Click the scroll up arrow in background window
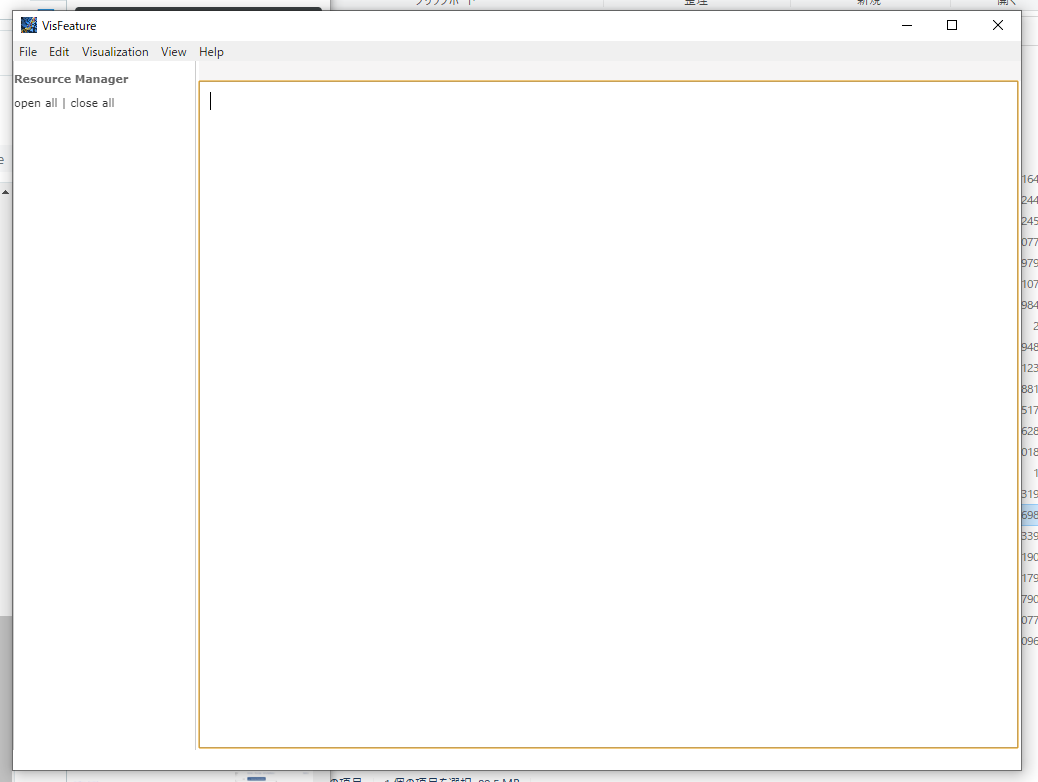The width and height of the screenshot is (1038, 782). coord(5,192)
